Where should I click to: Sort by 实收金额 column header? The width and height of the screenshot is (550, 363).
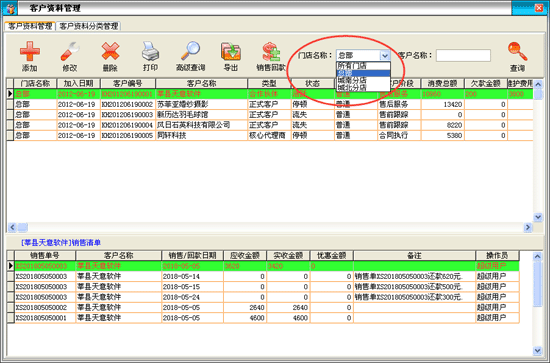point(288,256)
